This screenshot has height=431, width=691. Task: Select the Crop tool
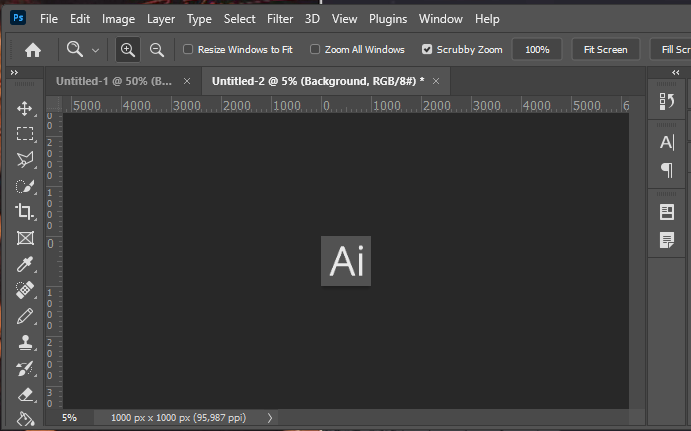coord(25,212)
